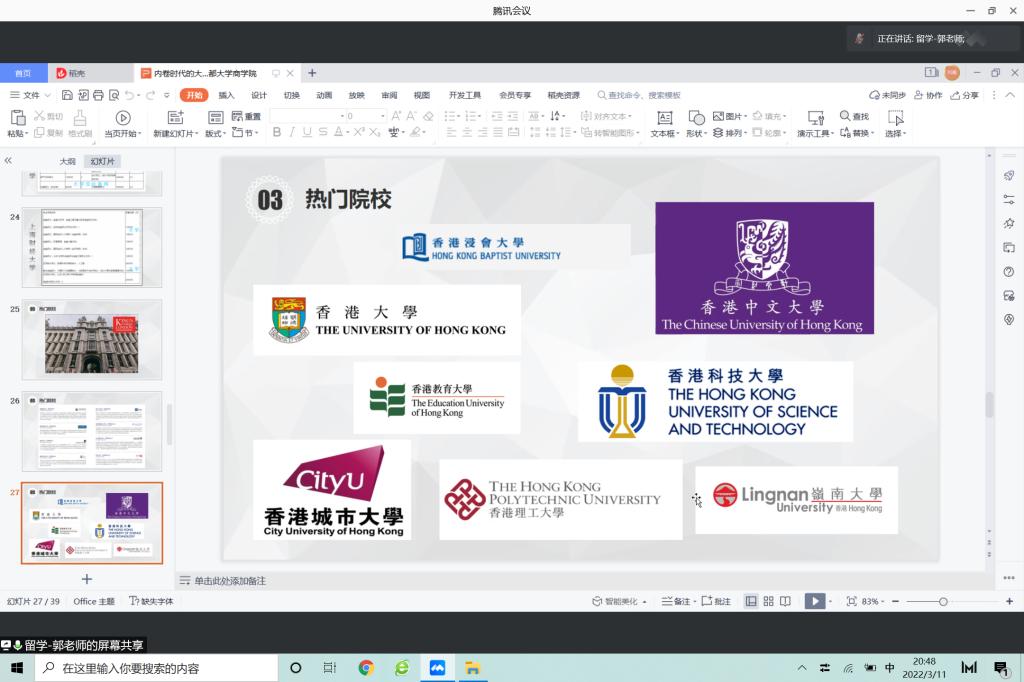Open Print Preview from quick access bar
The height and width of the screenshot is (682, 1024).
coord(114,95)
